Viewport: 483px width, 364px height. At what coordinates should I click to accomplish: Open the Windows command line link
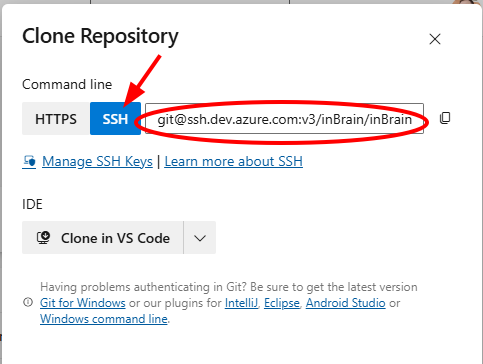(104, 319)
